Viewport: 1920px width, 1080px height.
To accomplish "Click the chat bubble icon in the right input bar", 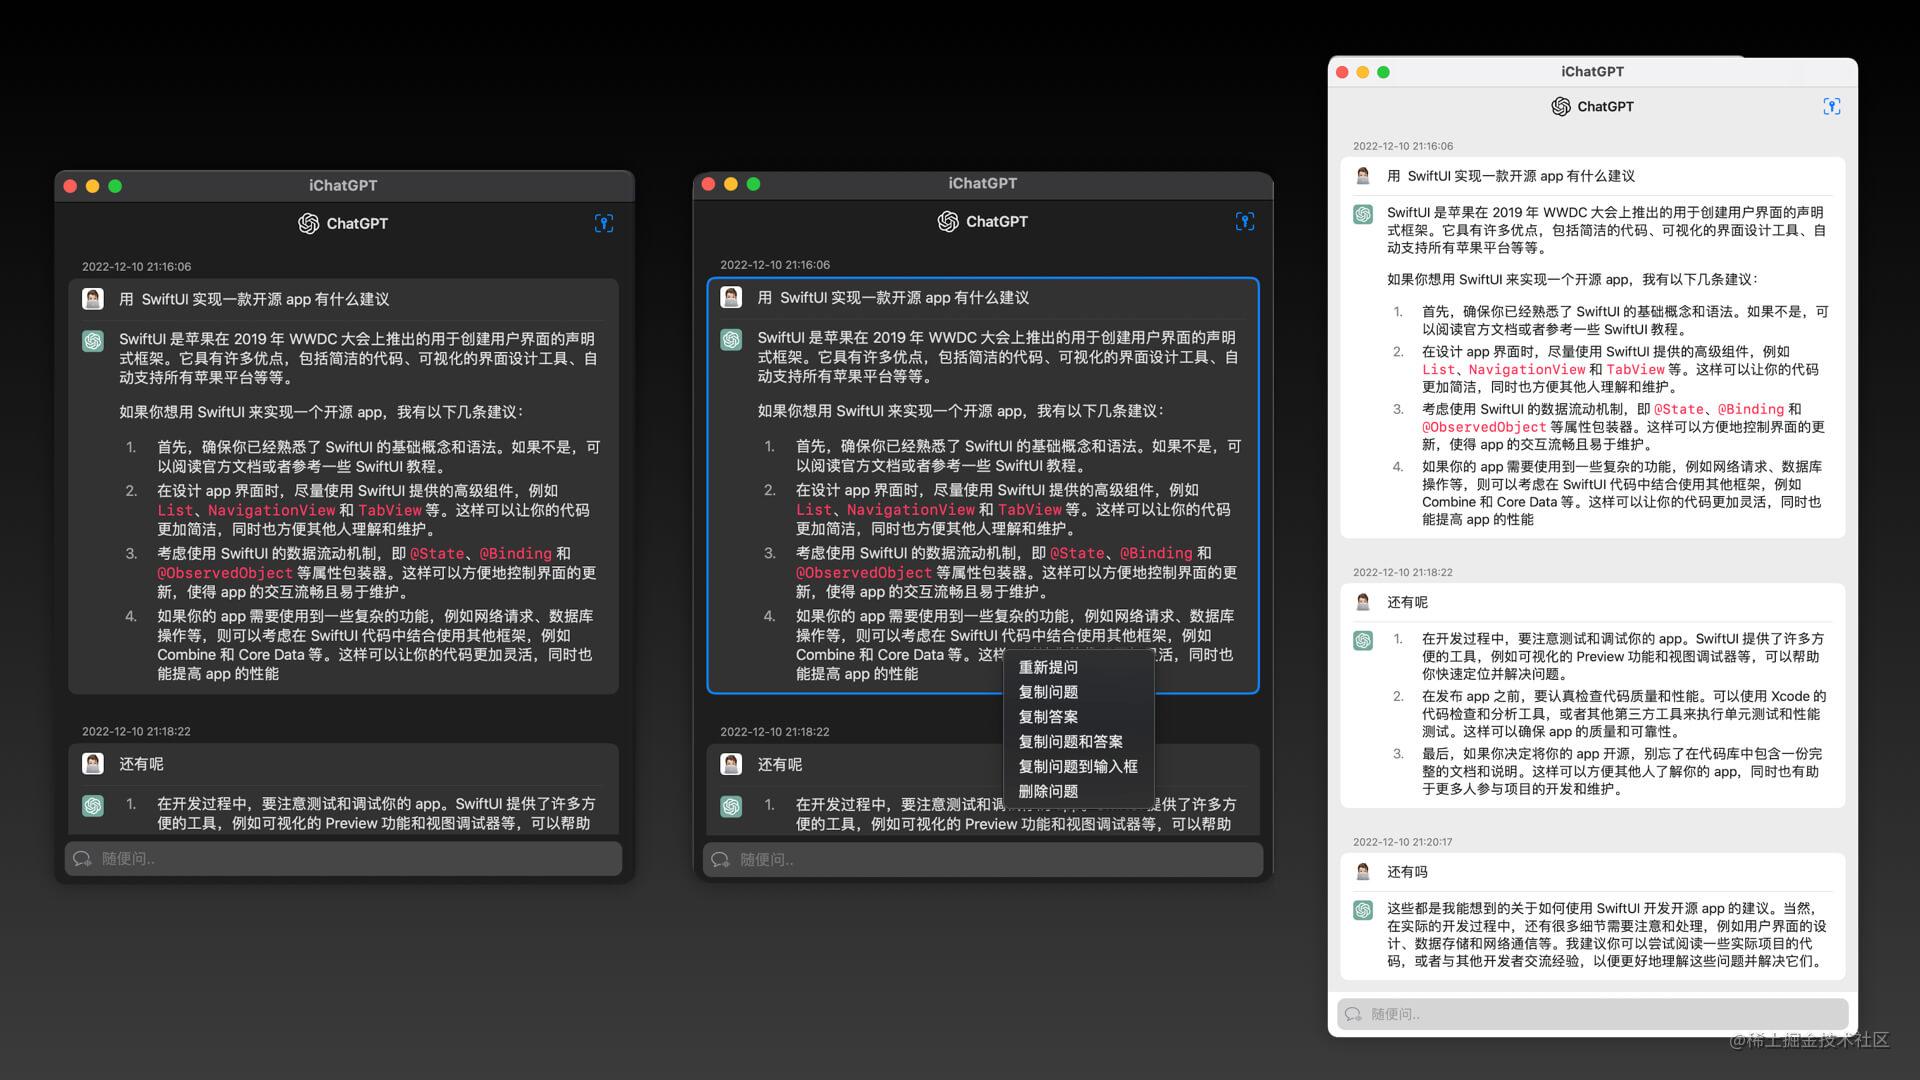I will [x=1353, y=1014].
